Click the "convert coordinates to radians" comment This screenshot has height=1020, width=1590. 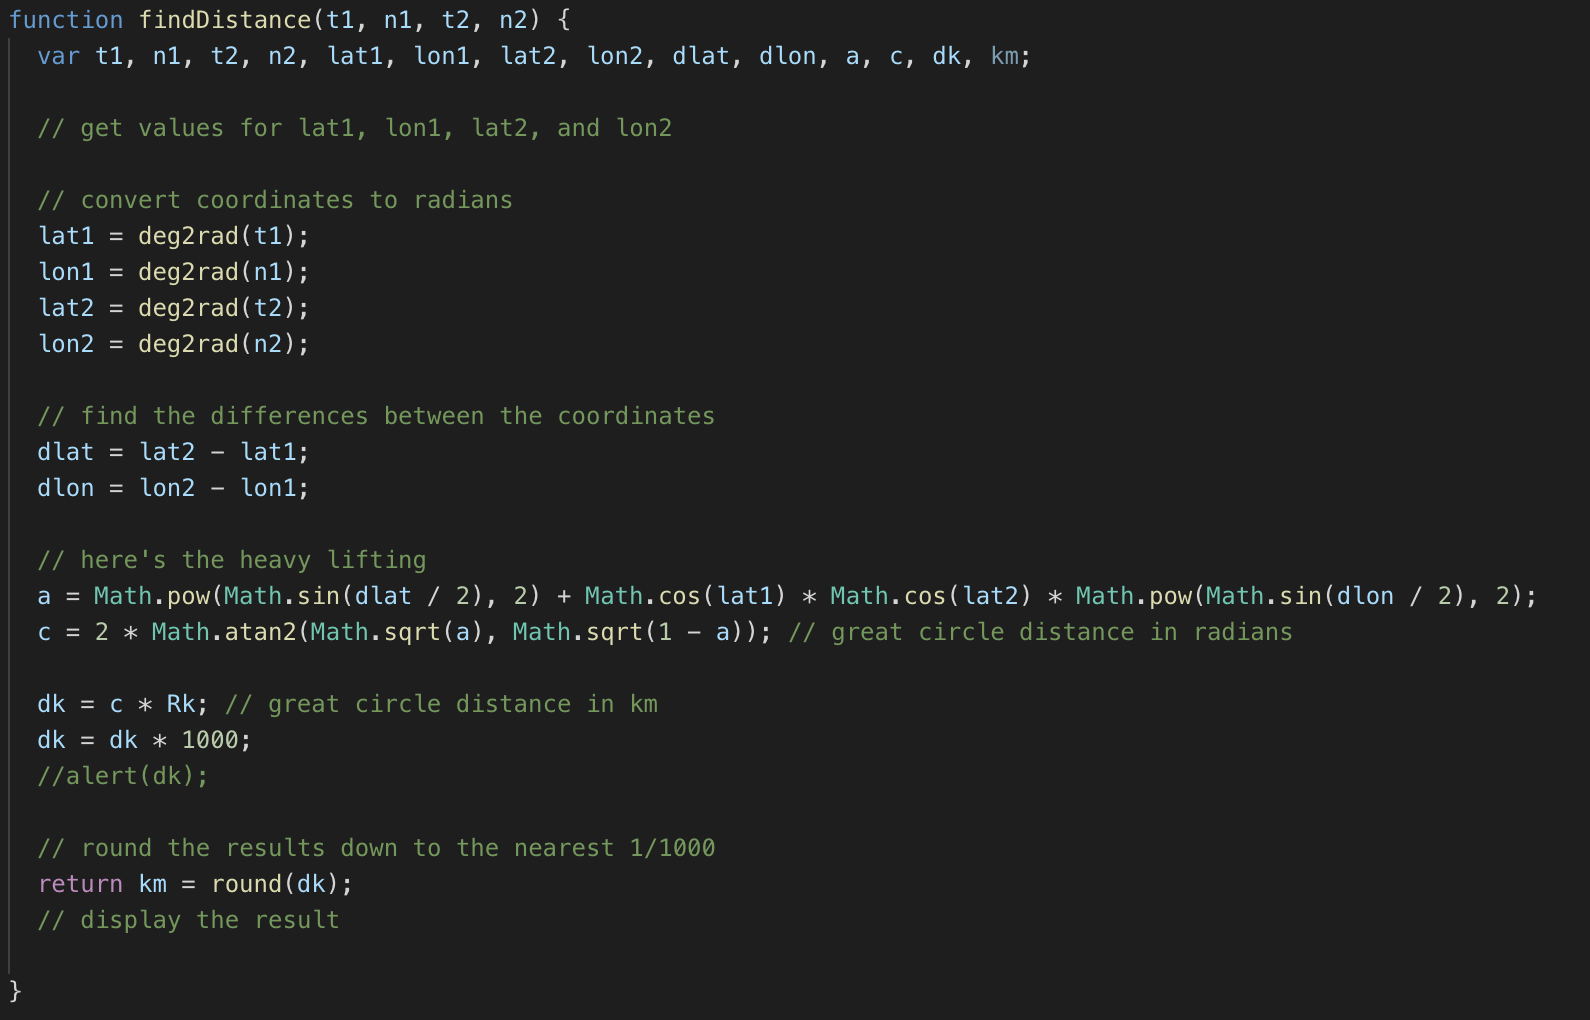(275, 200)
